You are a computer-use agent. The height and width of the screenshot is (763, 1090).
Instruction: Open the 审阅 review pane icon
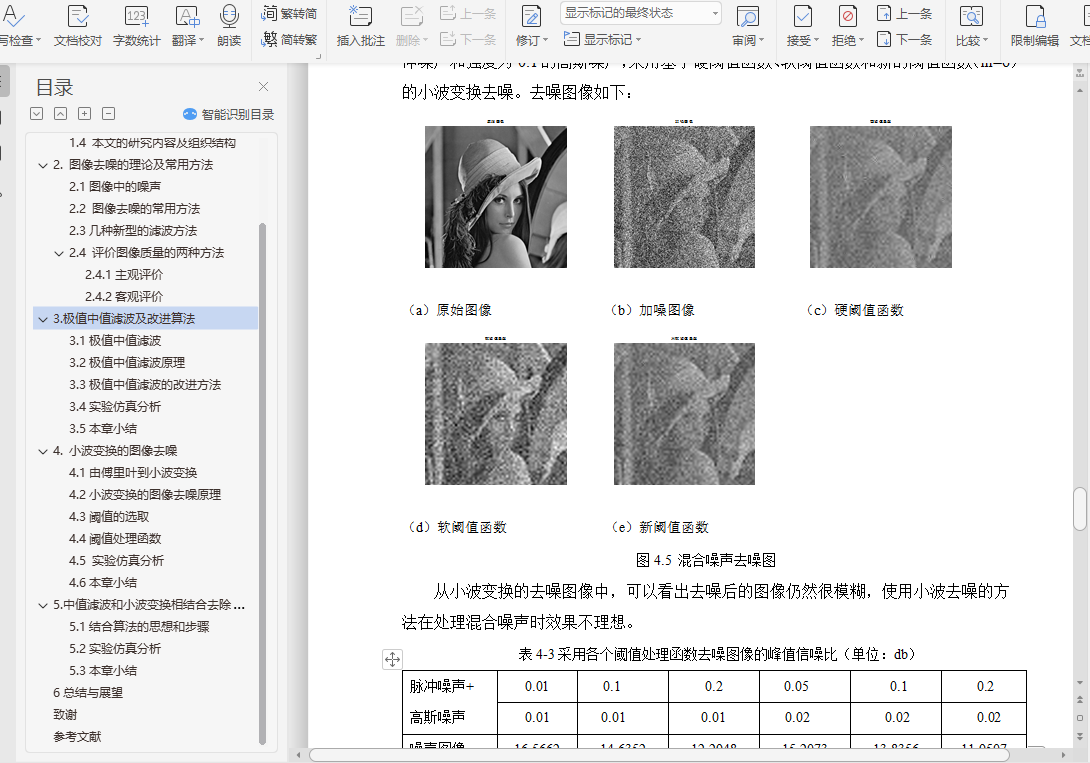pyautogui.click(x=747, y=17)
